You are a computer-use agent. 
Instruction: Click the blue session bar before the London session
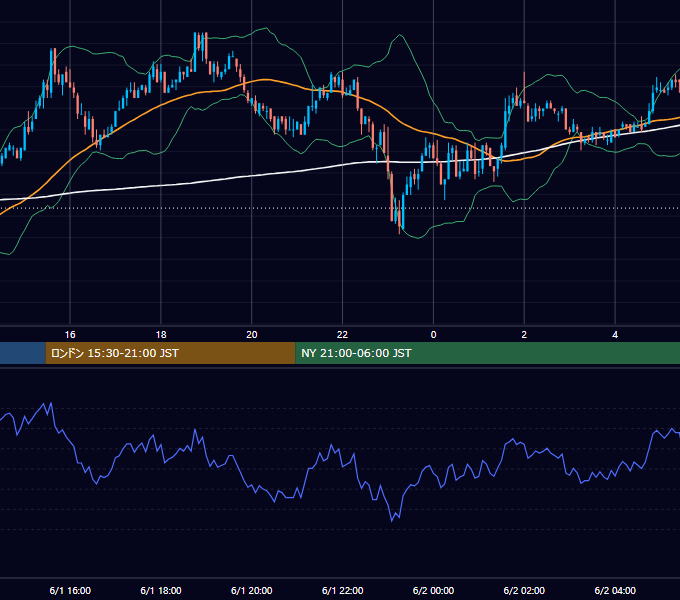23,353
